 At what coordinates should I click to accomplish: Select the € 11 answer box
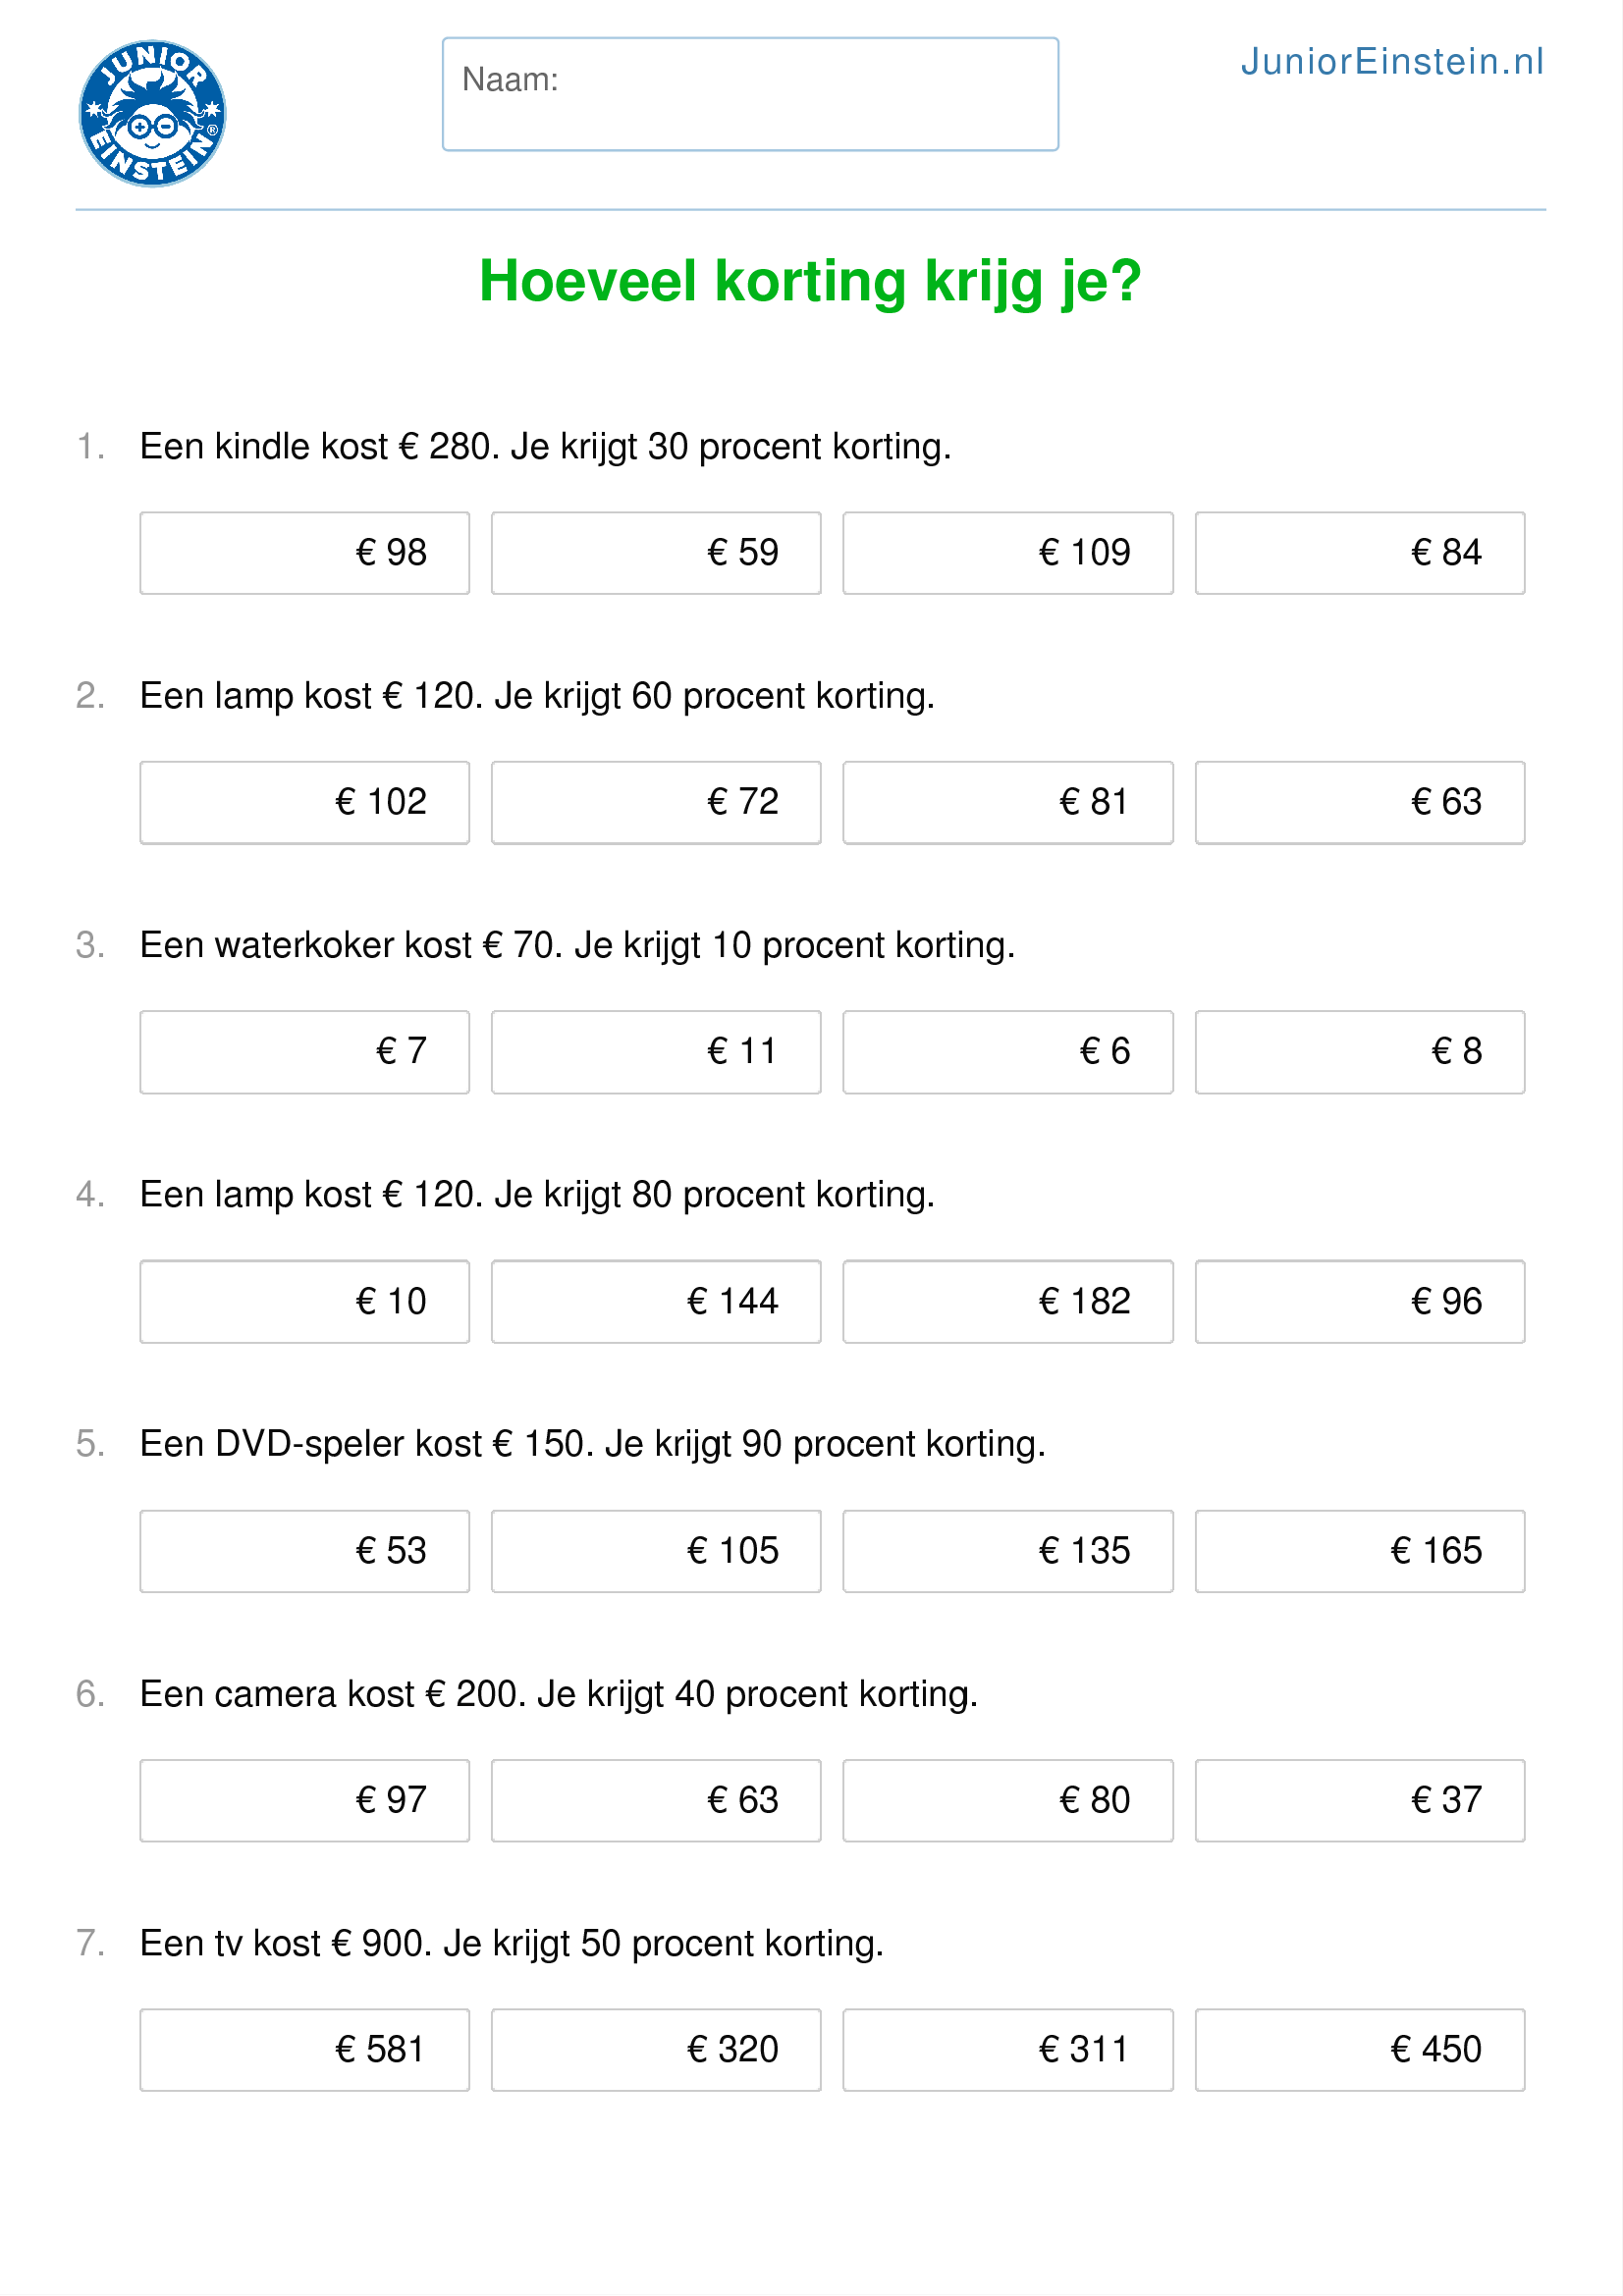pyautogui.click(x=656, y=1052)
